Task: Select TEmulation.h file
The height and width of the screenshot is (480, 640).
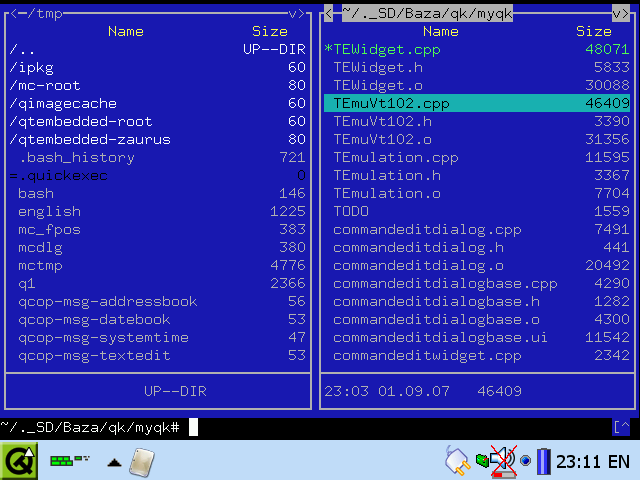Action: click(x=477, y=176)
